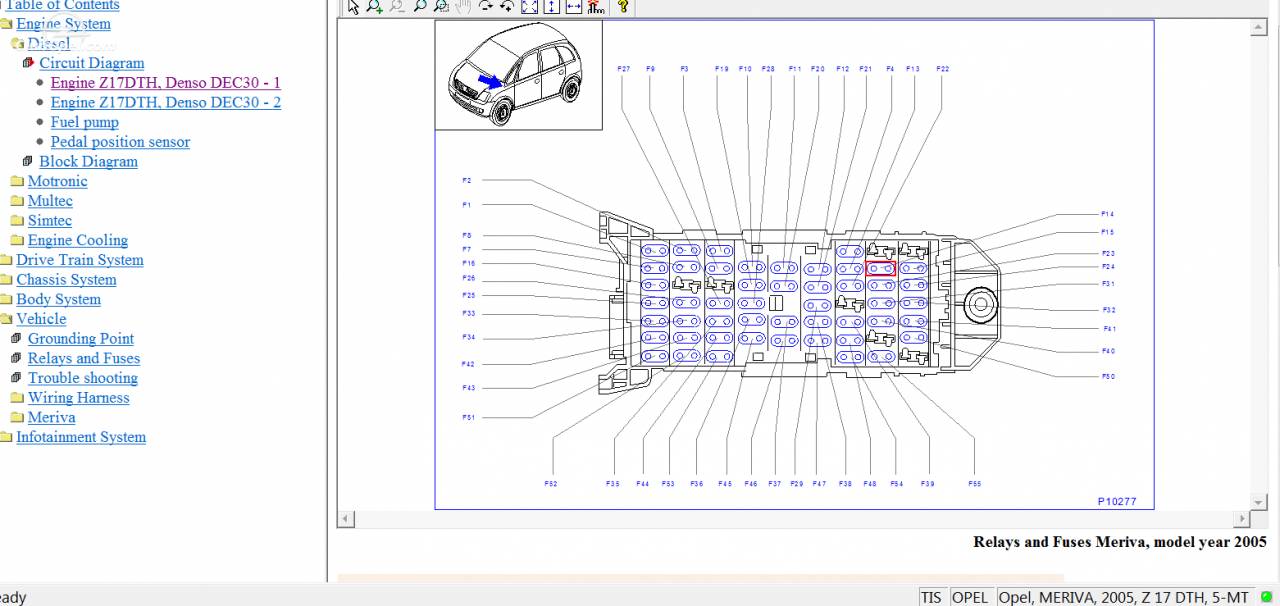
Task: Click the Body System folder icon
Action: (6, 299)
